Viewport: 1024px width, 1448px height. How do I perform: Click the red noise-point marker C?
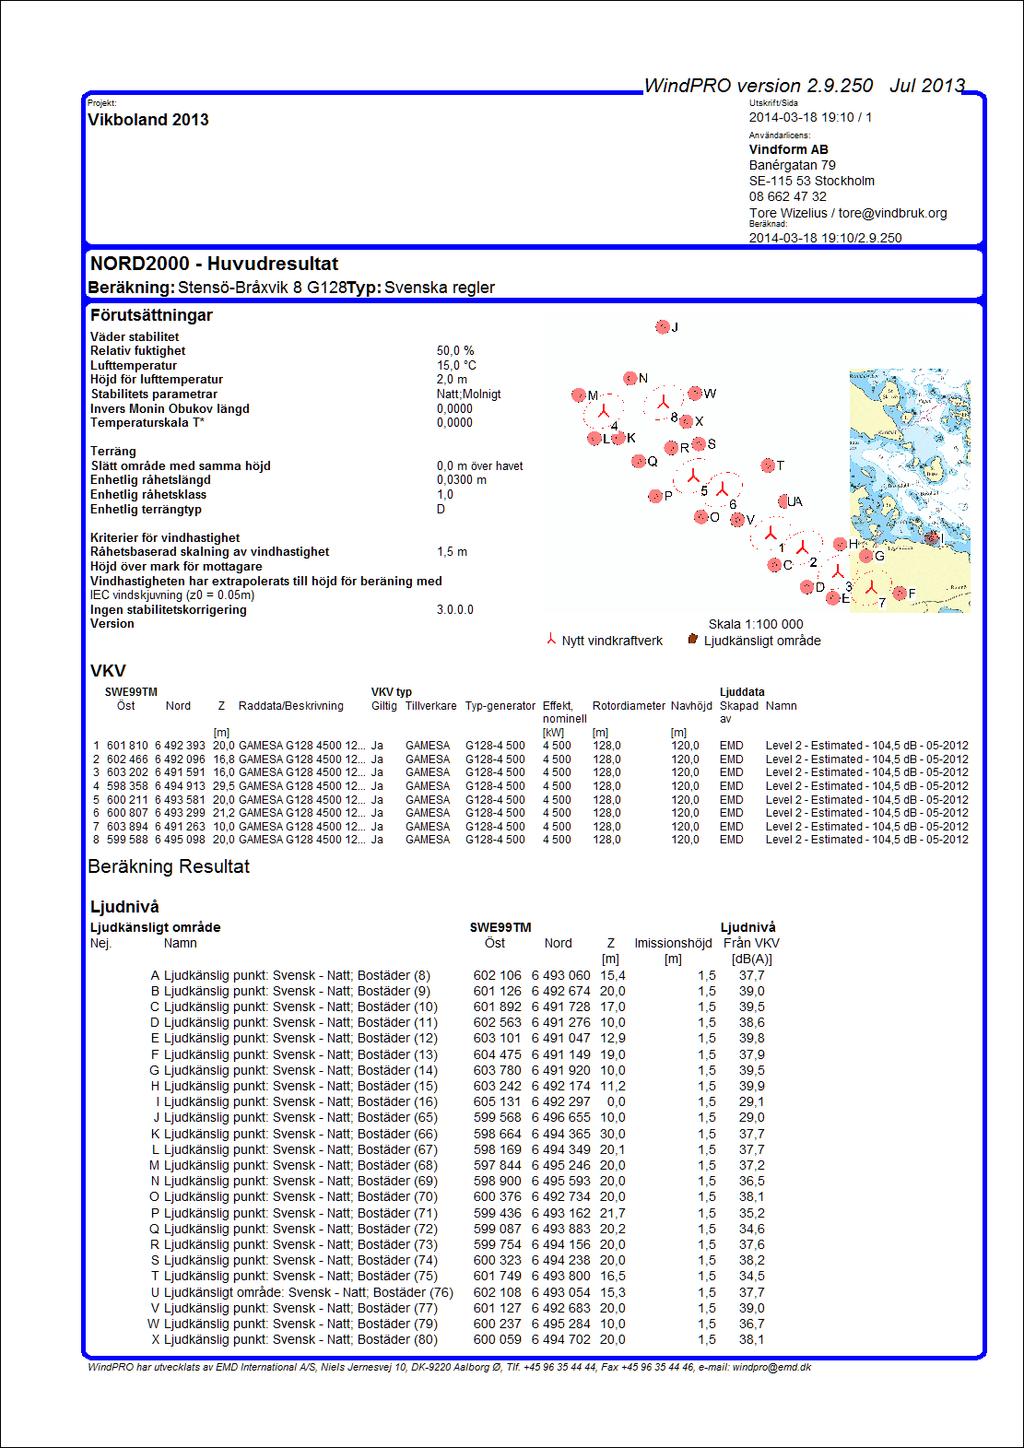(x=774, y=565)
